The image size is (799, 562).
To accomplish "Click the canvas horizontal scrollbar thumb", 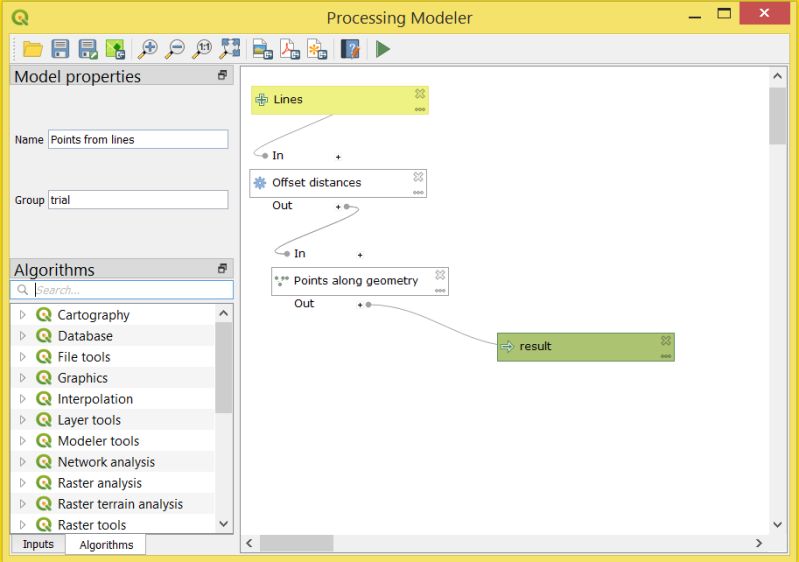I will tap(297, 543).
